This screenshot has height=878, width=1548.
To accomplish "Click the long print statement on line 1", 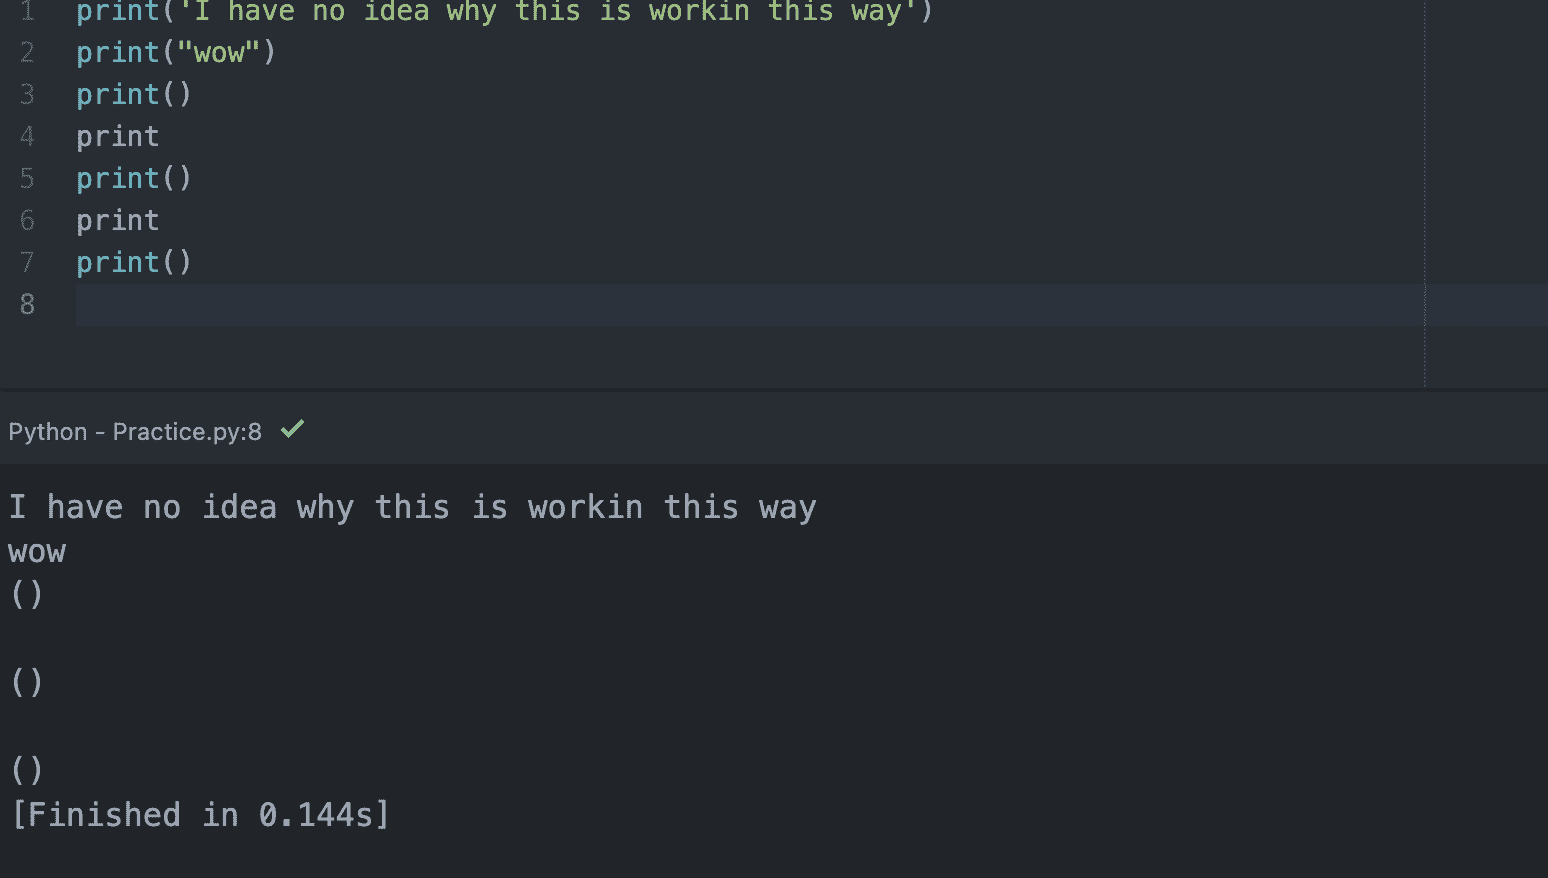I will pos(504,11).
